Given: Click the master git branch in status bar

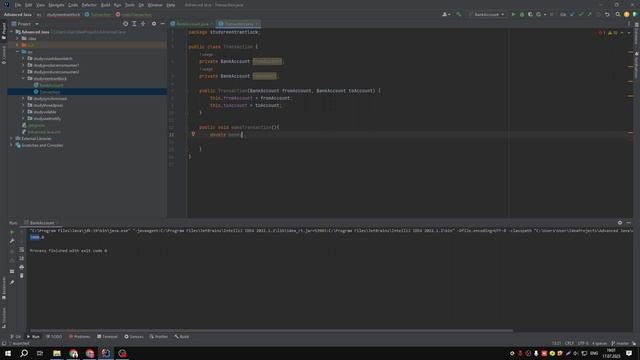Looking at the screenshot, I should click(620, 343).
